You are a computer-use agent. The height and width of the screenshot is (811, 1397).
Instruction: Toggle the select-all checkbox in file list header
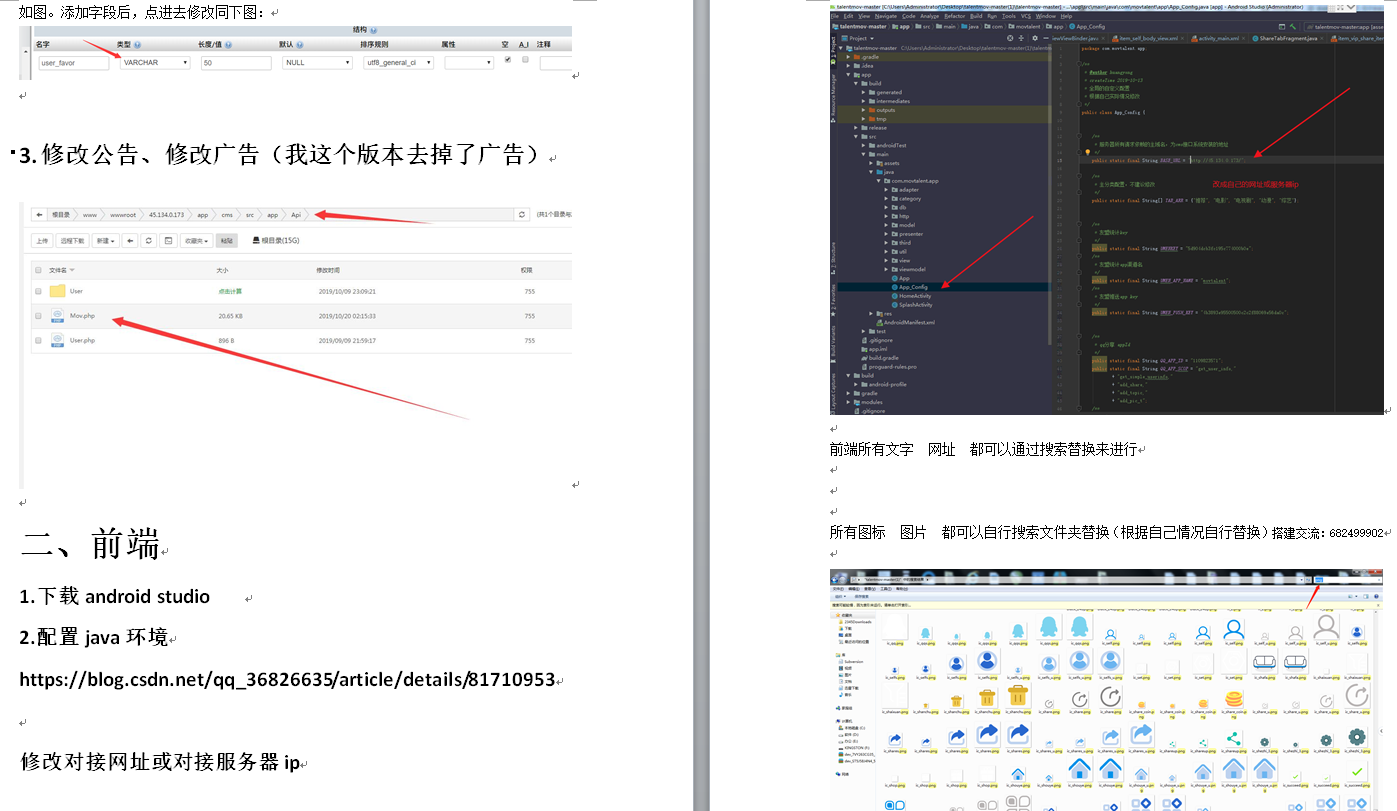click(x=39, y=272)
